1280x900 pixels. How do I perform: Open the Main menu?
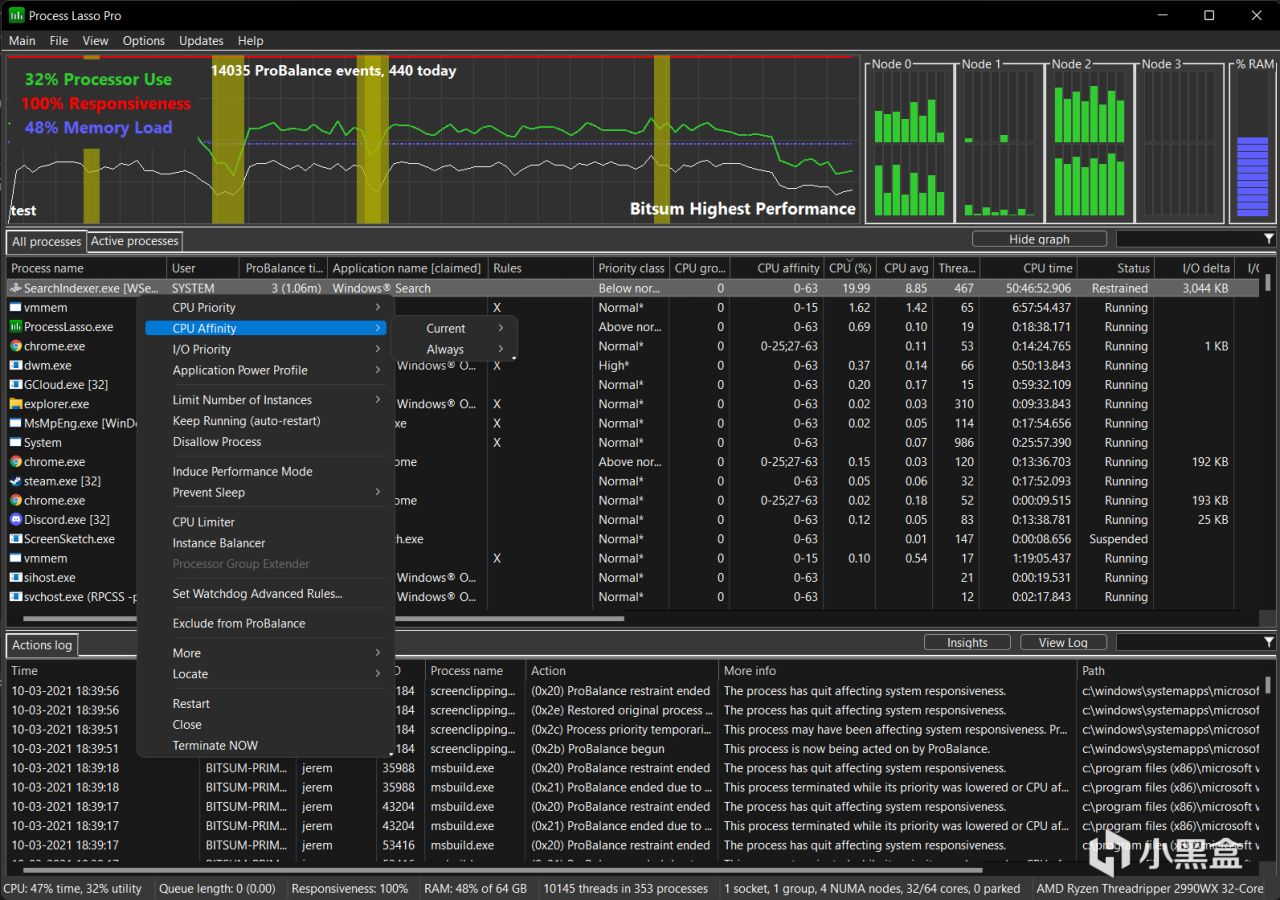click(x=22, y=41)
